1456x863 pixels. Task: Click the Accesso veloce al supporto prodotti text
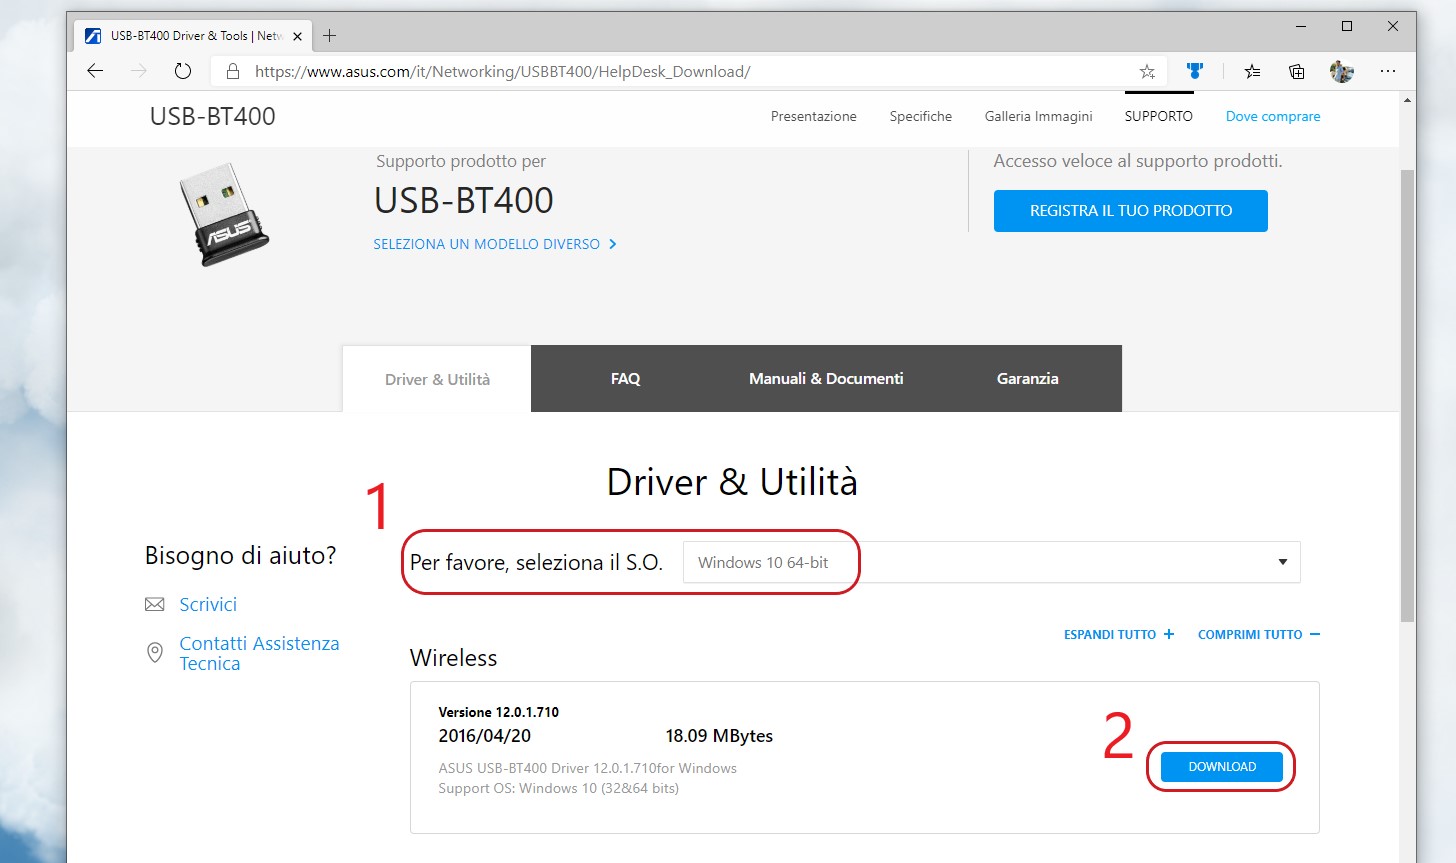(1137, 161)
